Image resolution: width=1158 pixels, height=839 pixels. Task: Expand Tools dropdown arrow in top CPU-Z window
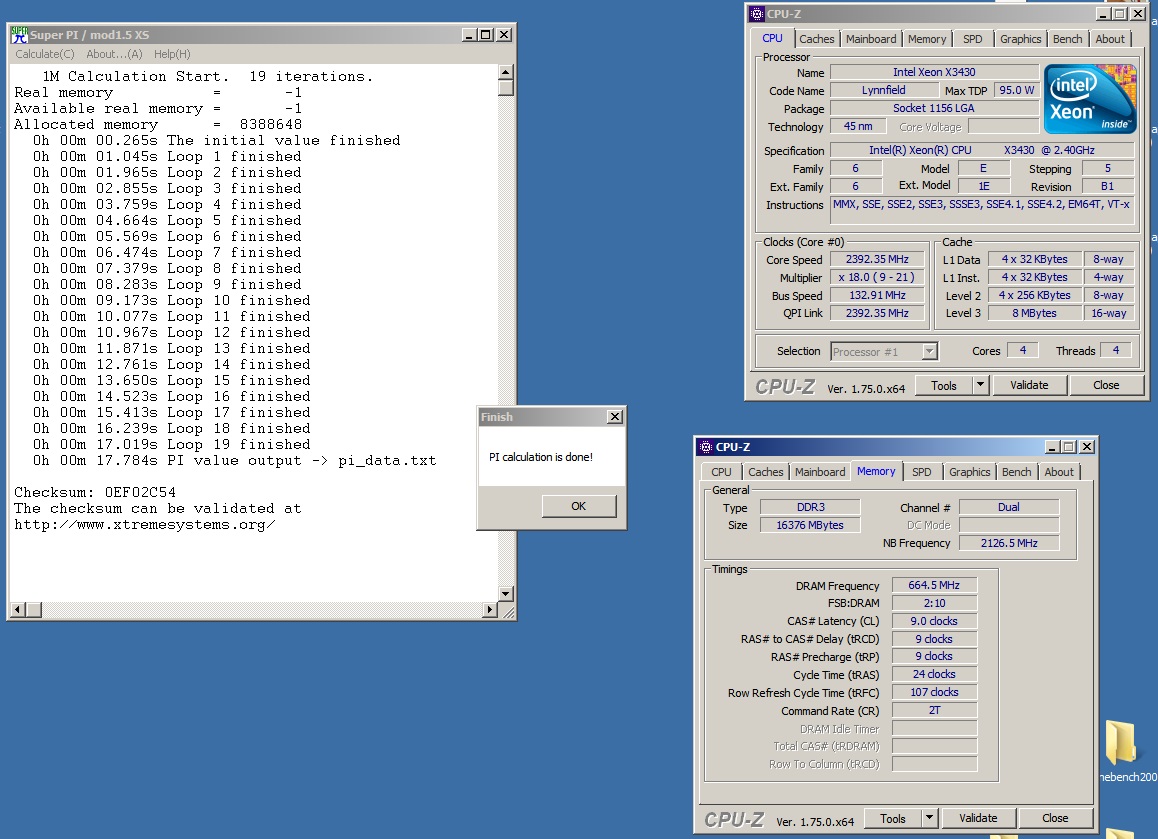click(980, 386)
